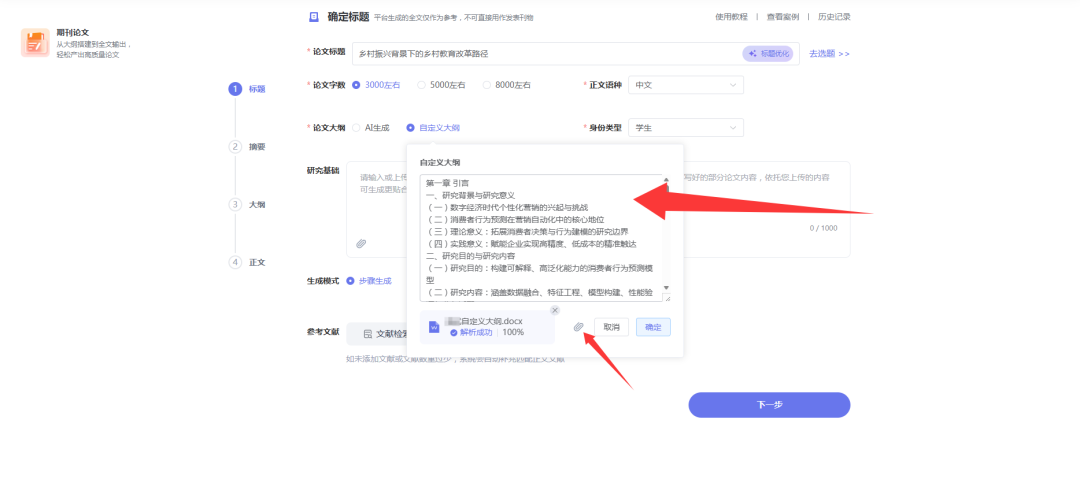Click outline line 一、研究背景与研究意义
1080x494 pixels.
pyautogui.click(x=470, y=195)
